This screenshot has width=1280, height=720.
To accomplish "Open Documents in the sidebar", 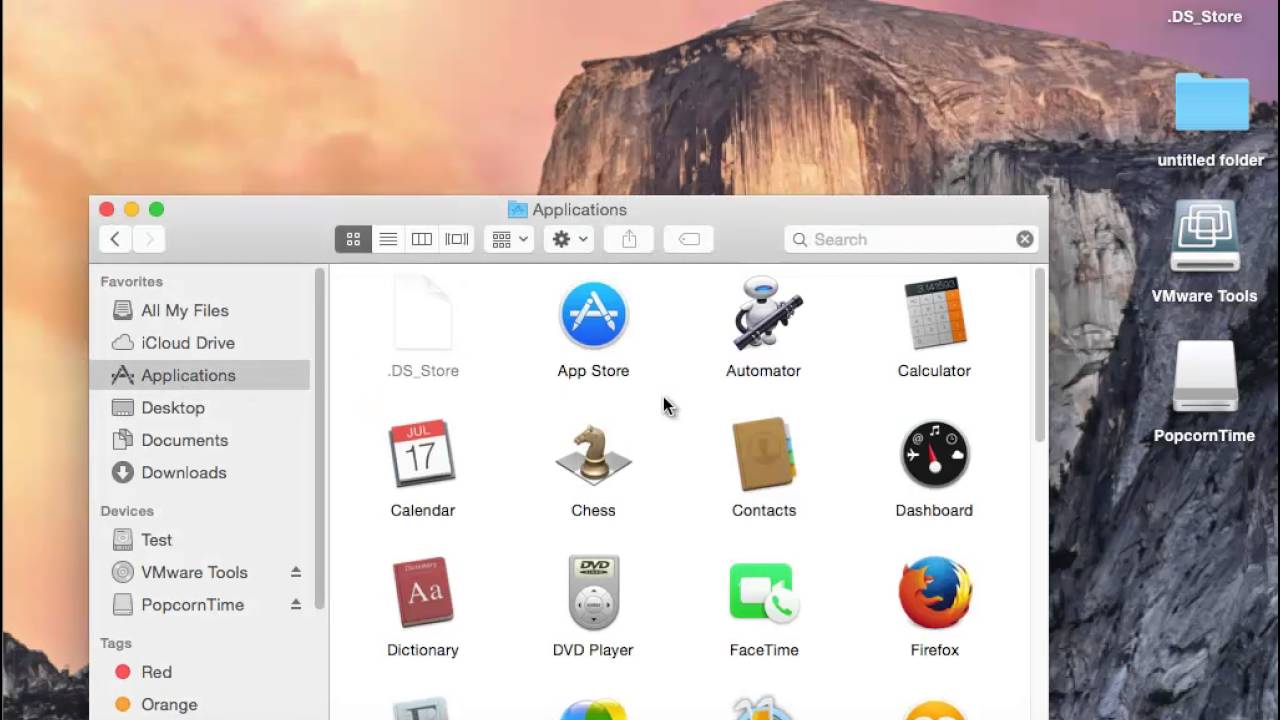I will click(x=200, y=440).
